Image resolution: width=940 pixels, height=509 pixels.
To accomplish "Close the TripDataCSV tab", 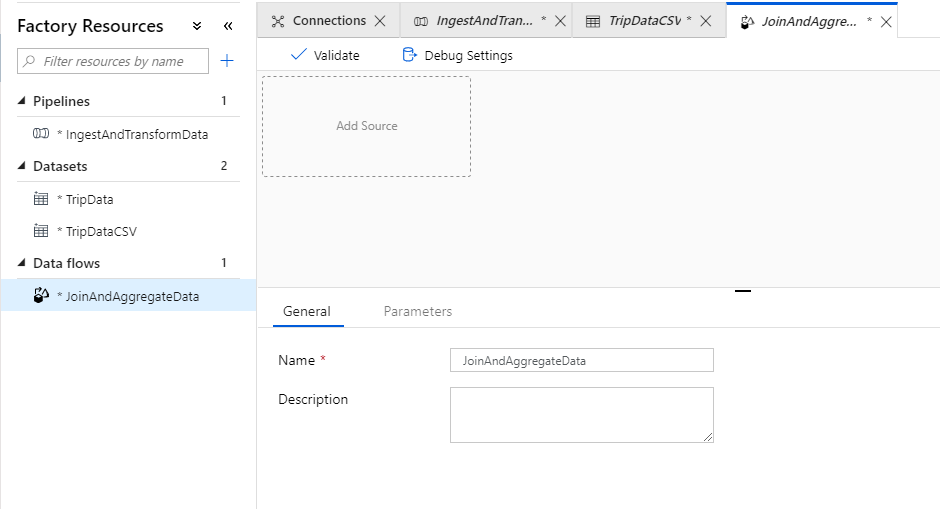I will point(706,21).
